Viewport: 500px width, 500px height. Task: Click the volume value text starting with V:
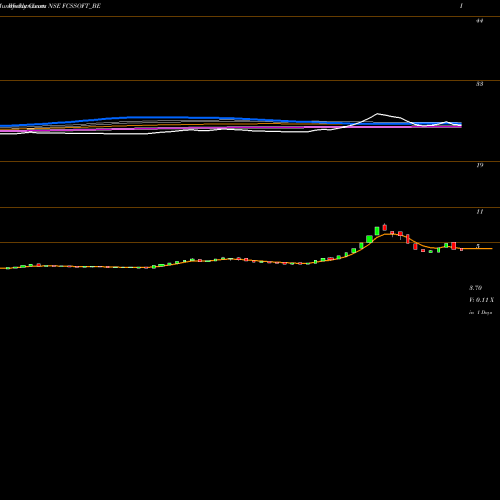[x=481, y=300]
